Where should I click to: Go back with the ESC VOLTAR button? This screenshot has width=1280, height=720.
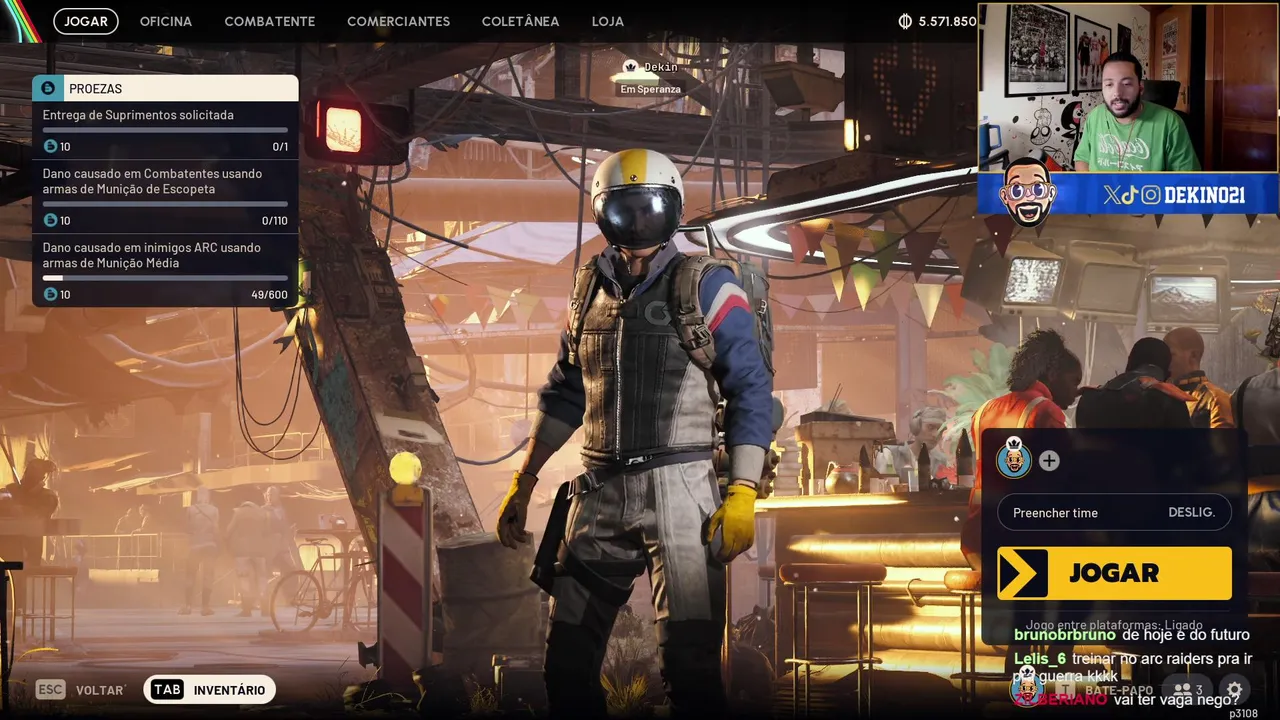(80, 690)
